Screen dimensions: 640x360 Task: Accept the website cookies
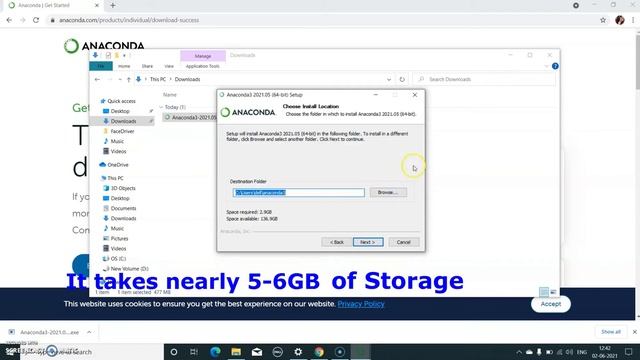pyautogui.click(x=551, y=304)
